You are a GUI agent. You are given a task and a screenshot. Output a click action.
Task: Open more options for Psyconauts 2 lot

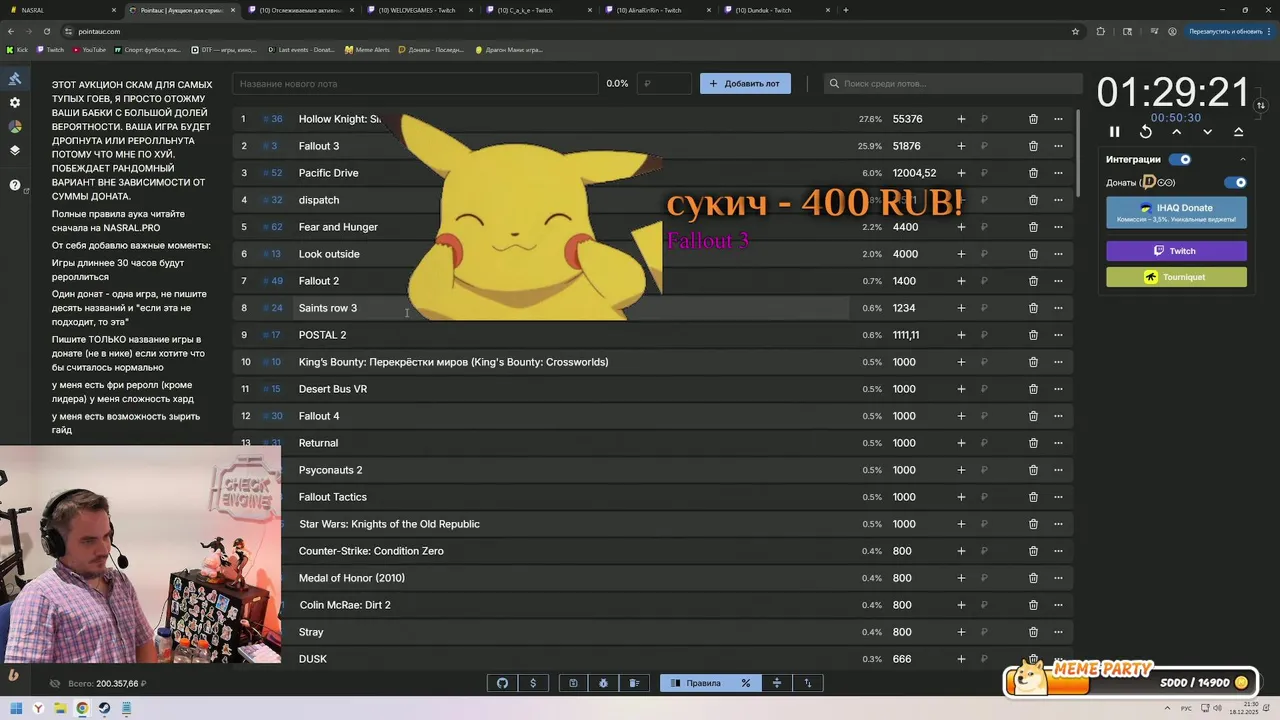1058,470
